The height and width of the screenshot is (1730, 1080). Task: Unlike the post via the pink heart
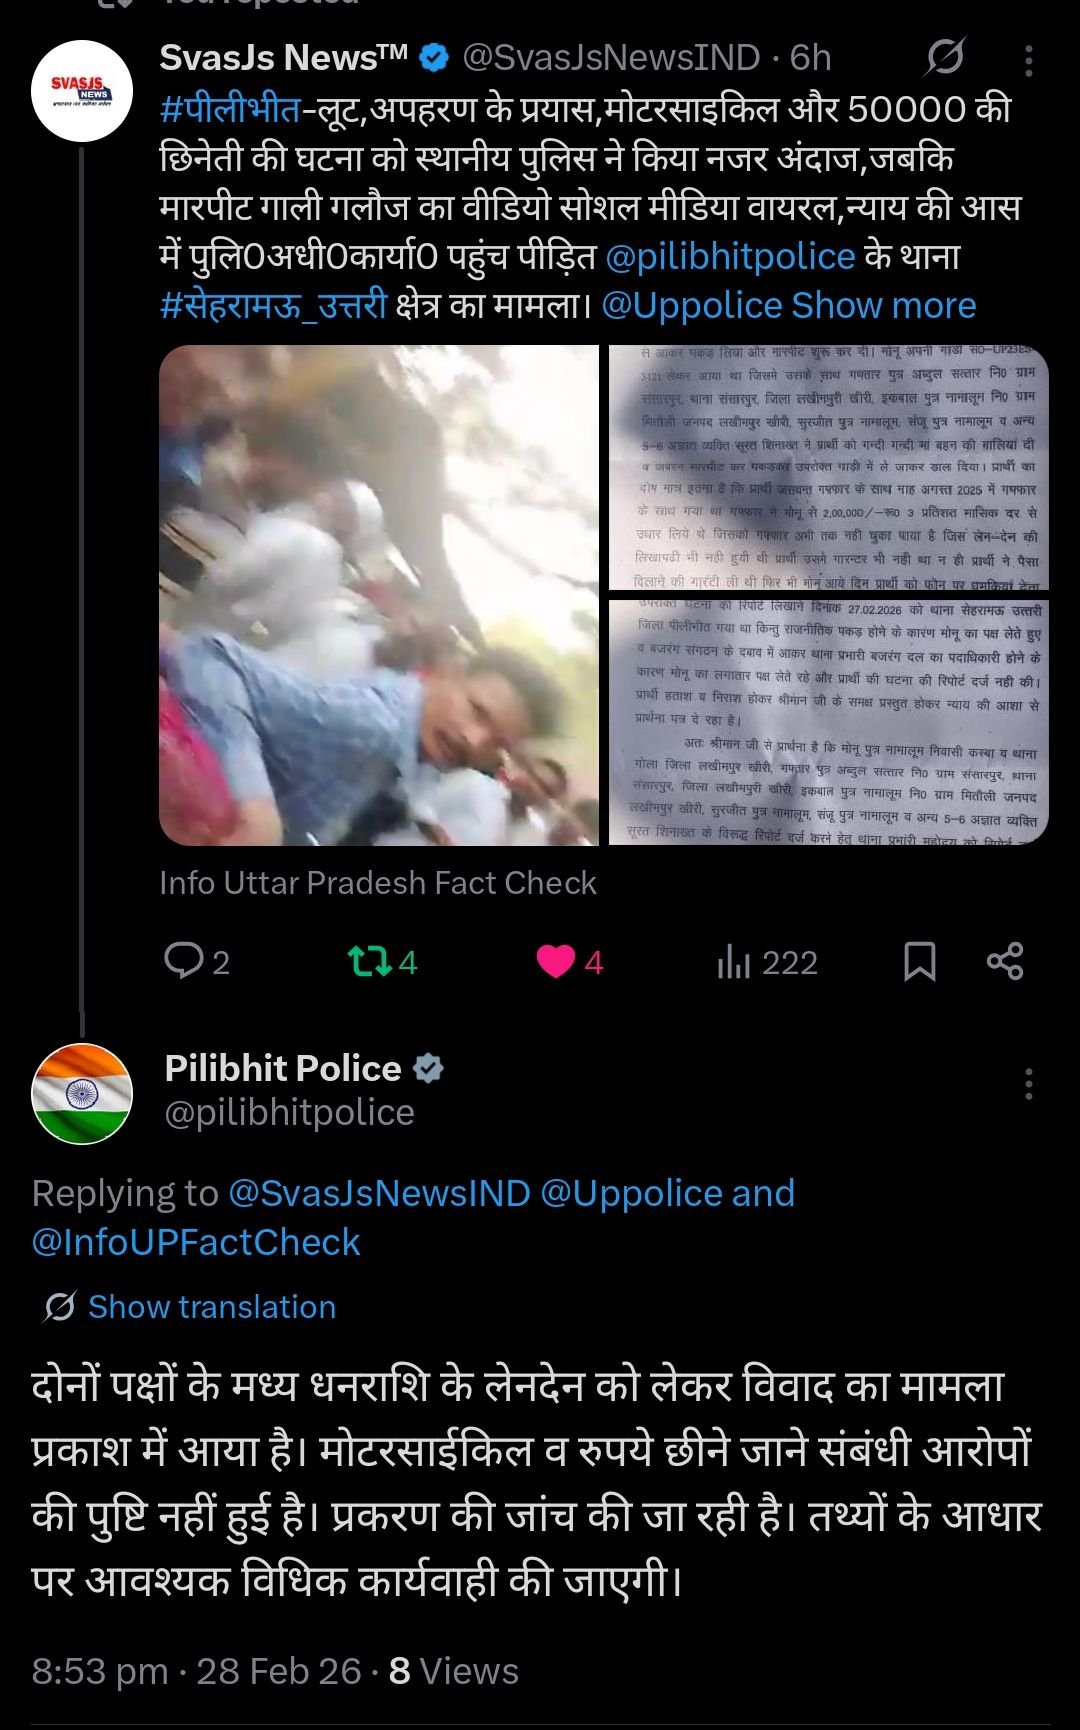click(x=556, y=962)
